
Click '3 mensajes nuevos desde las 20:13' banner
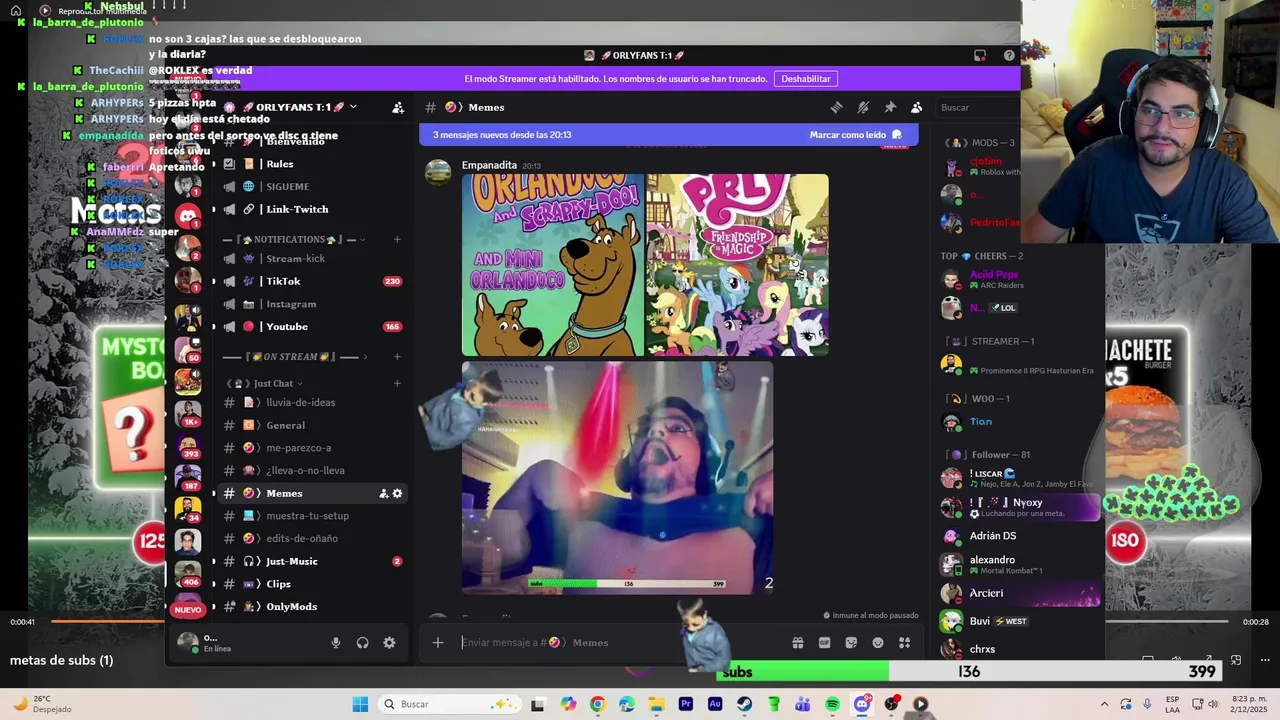click(502, 134)
